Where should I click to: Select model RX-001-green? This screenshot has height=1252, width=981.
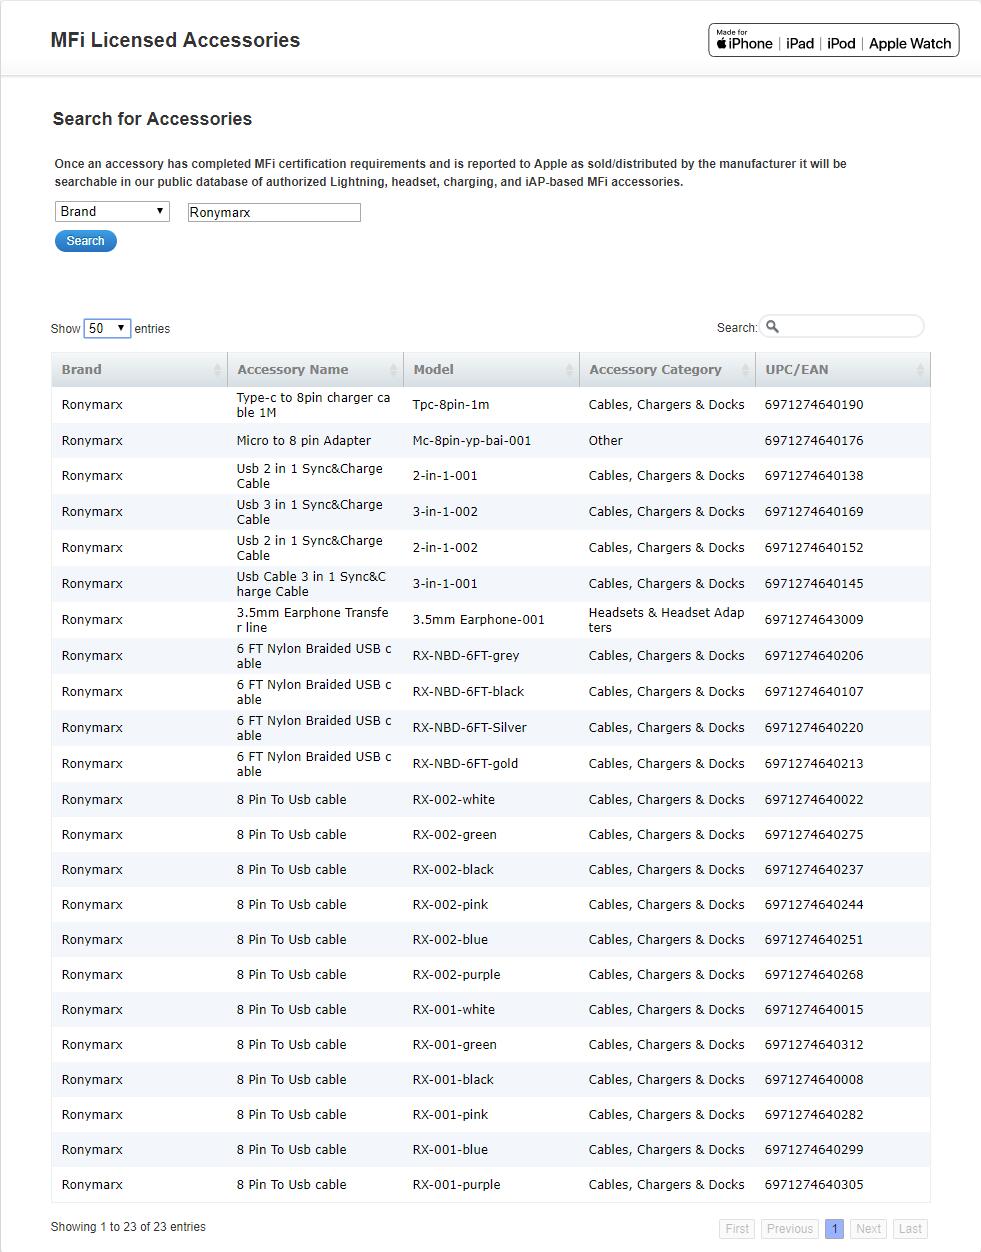coord(454,1045)
